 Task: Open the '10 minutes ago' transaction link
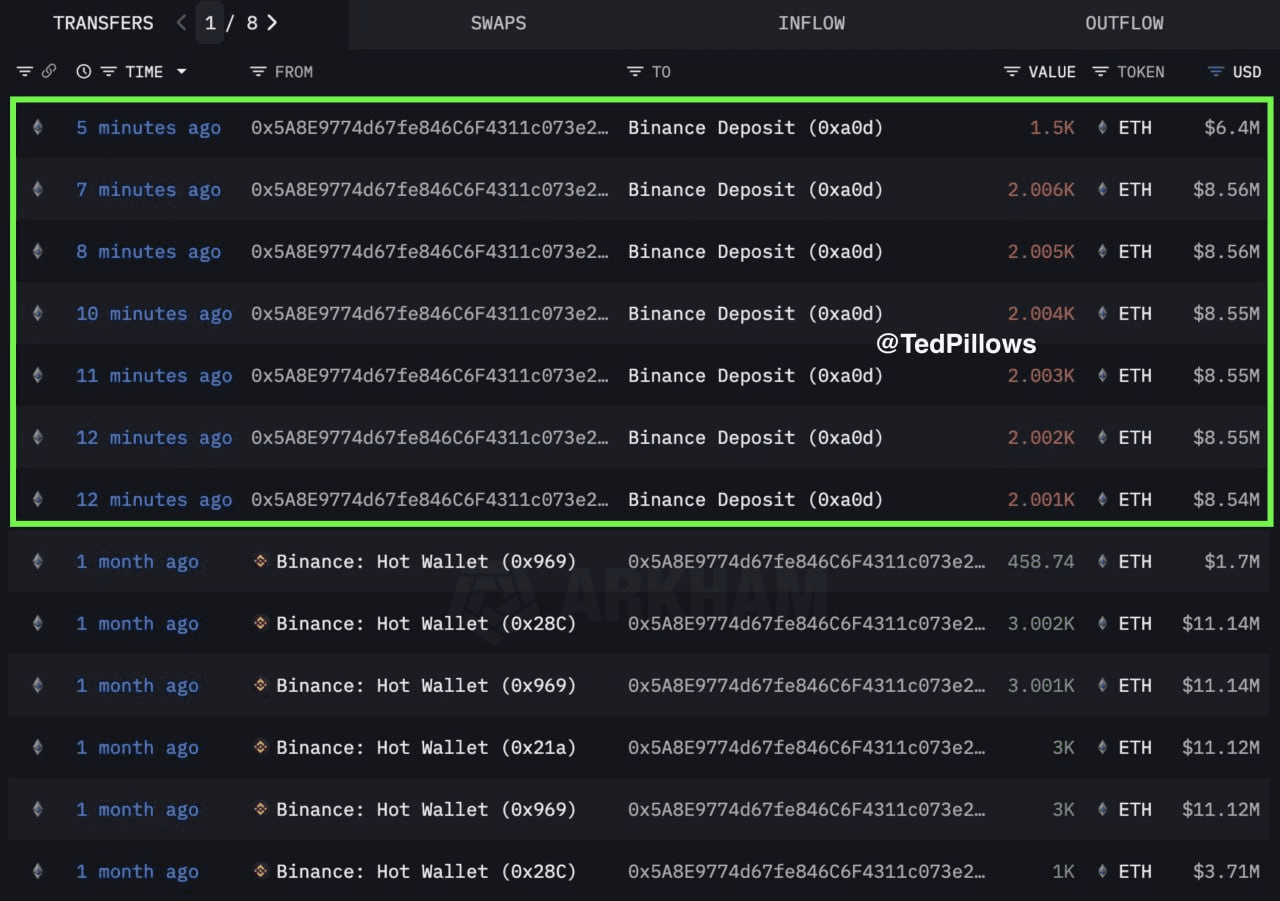click(154, 314)
